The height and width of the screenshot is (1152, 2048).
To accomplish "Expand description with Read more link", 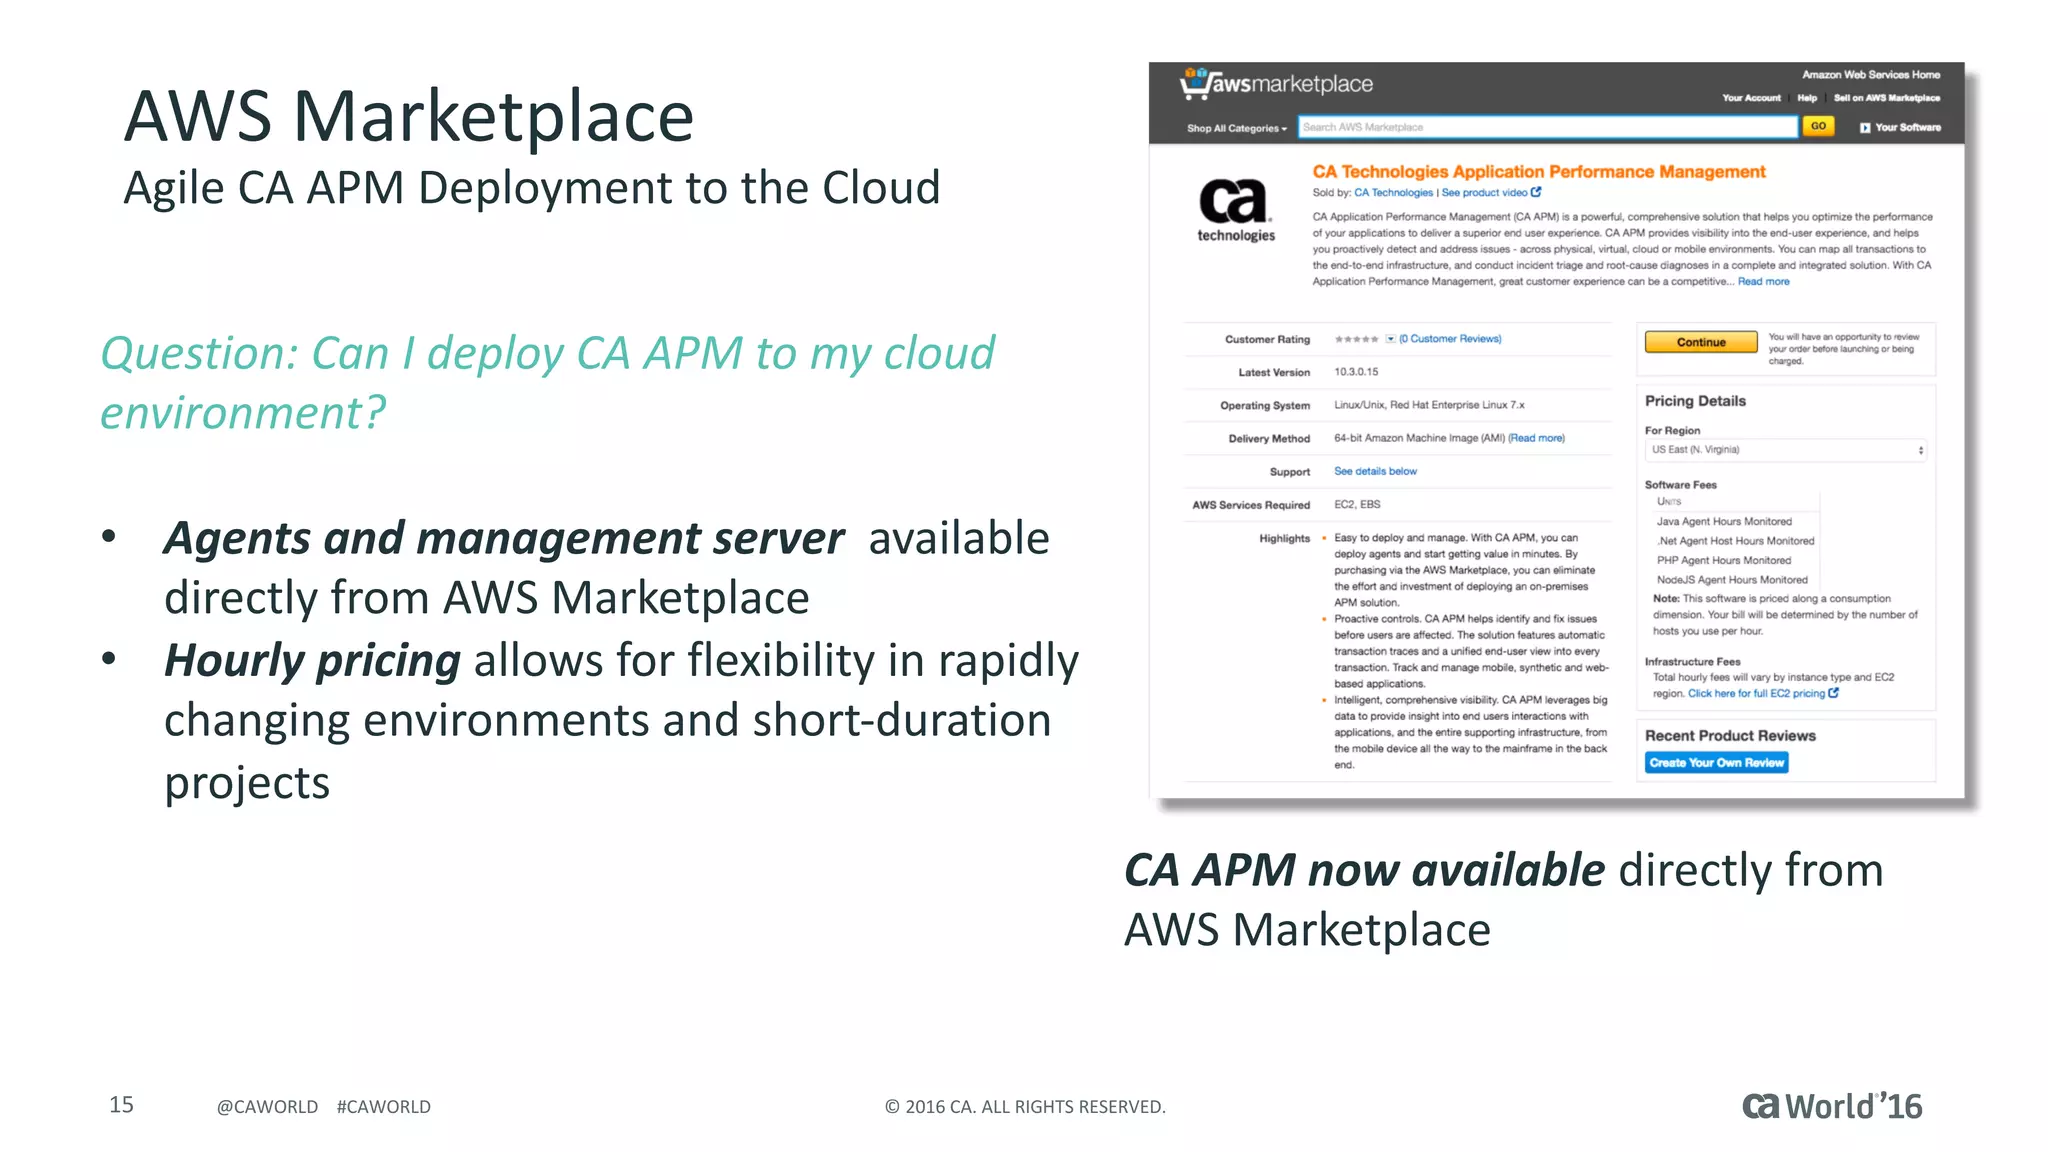I will pos(1763,282).
